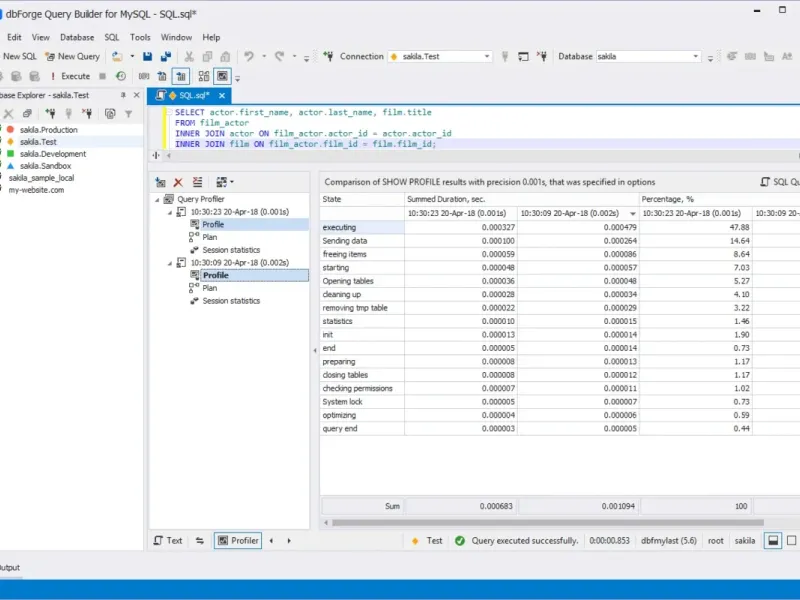Click the New SQL toolbar button
This screenshot has width=800, height=600.
[19, 56]
